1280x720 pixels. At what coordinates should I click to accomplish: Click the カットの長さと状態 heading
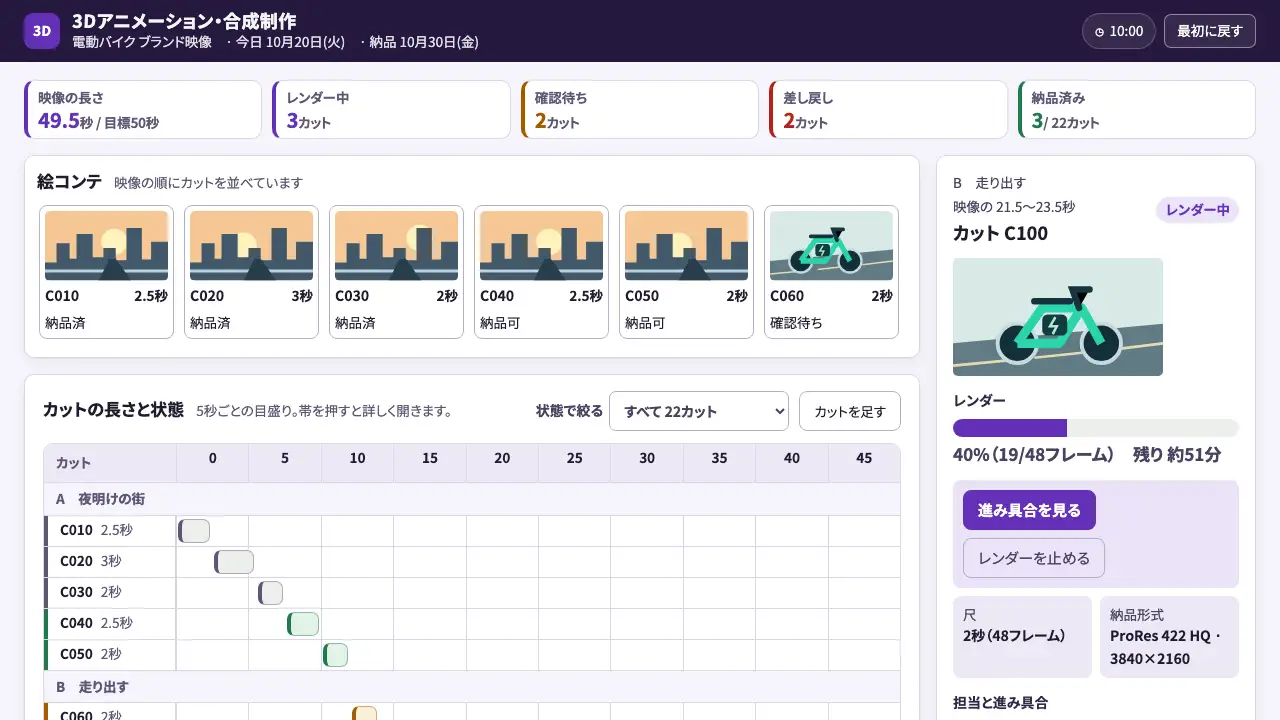tap(113, 410)
